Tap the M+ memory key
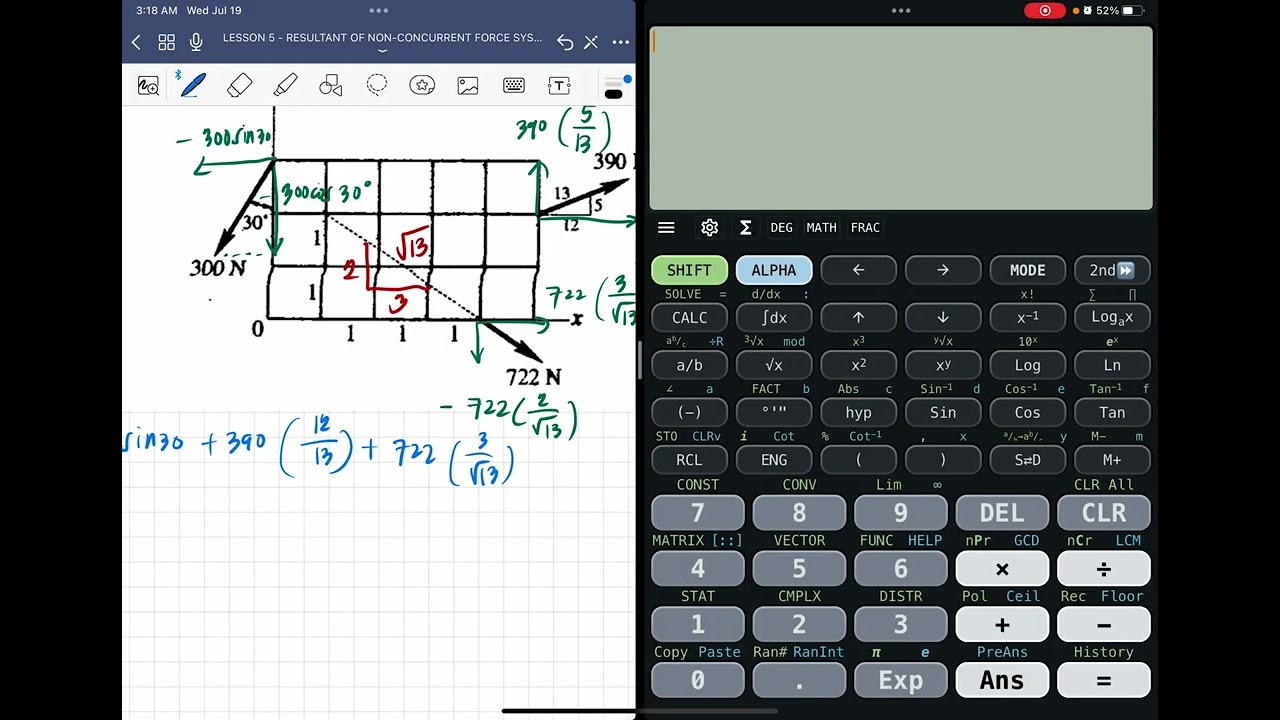 pyautogui.click(x=1112, y=460)
